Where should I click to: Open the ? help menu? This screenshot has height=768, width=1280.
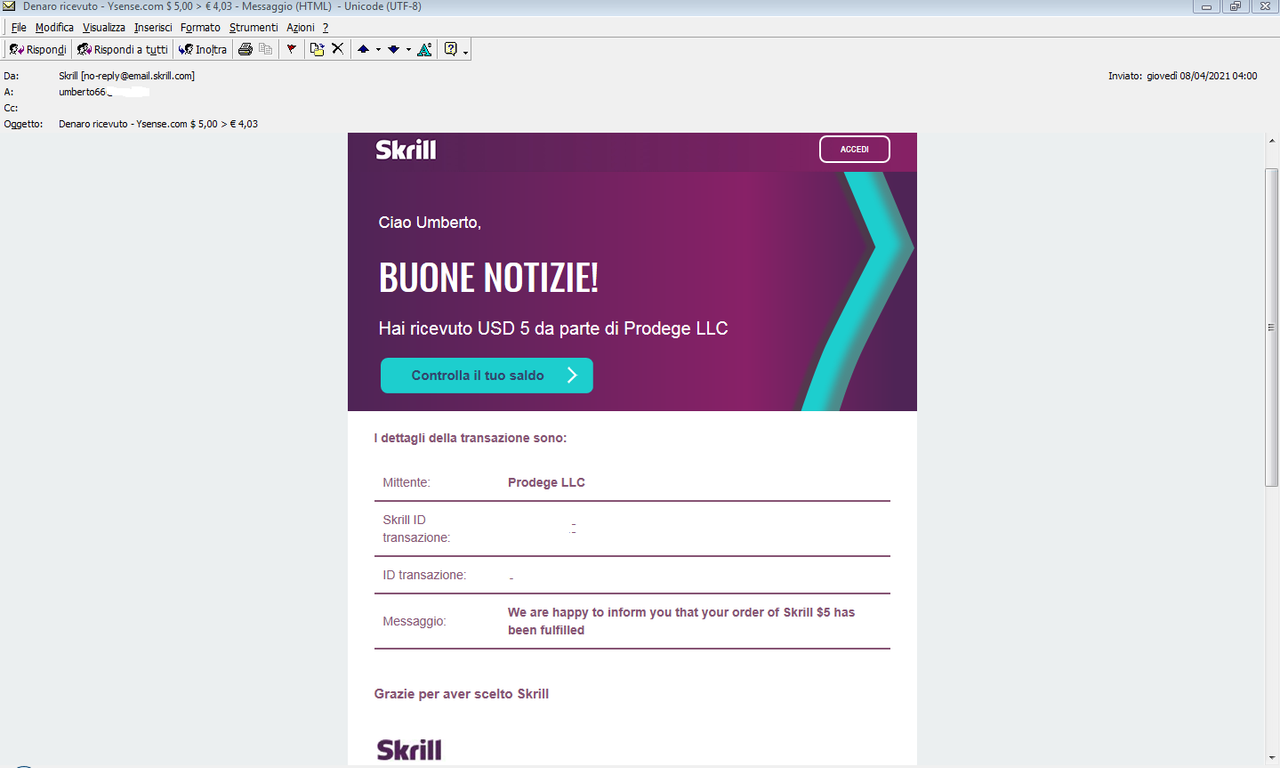[325, 28]
